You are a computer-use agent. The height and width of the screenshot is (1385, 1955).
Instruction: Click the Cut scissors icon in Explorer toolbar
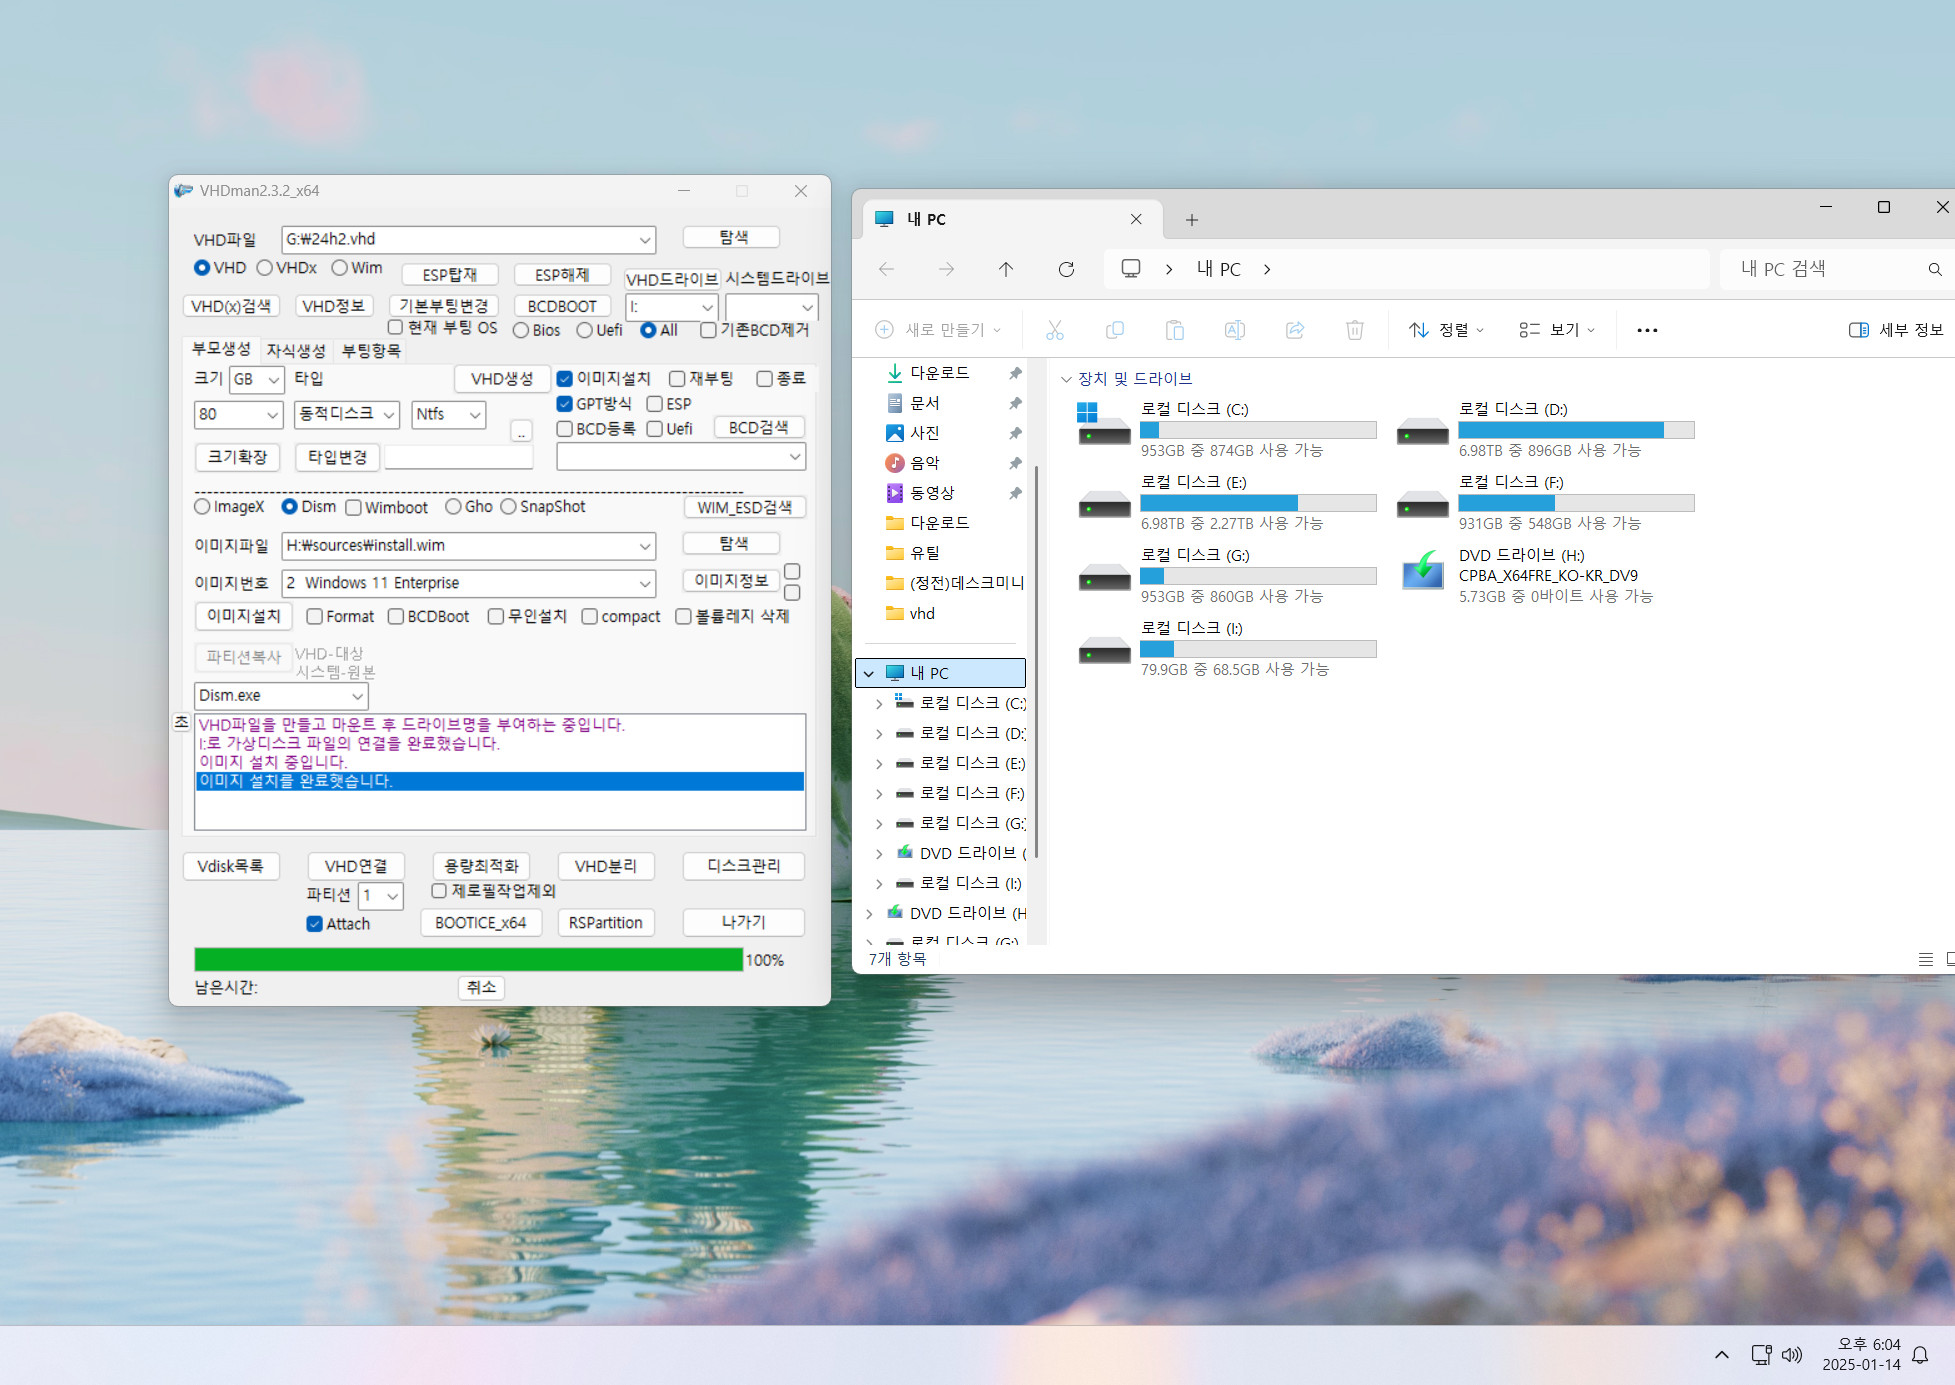tap(1055, 330)
